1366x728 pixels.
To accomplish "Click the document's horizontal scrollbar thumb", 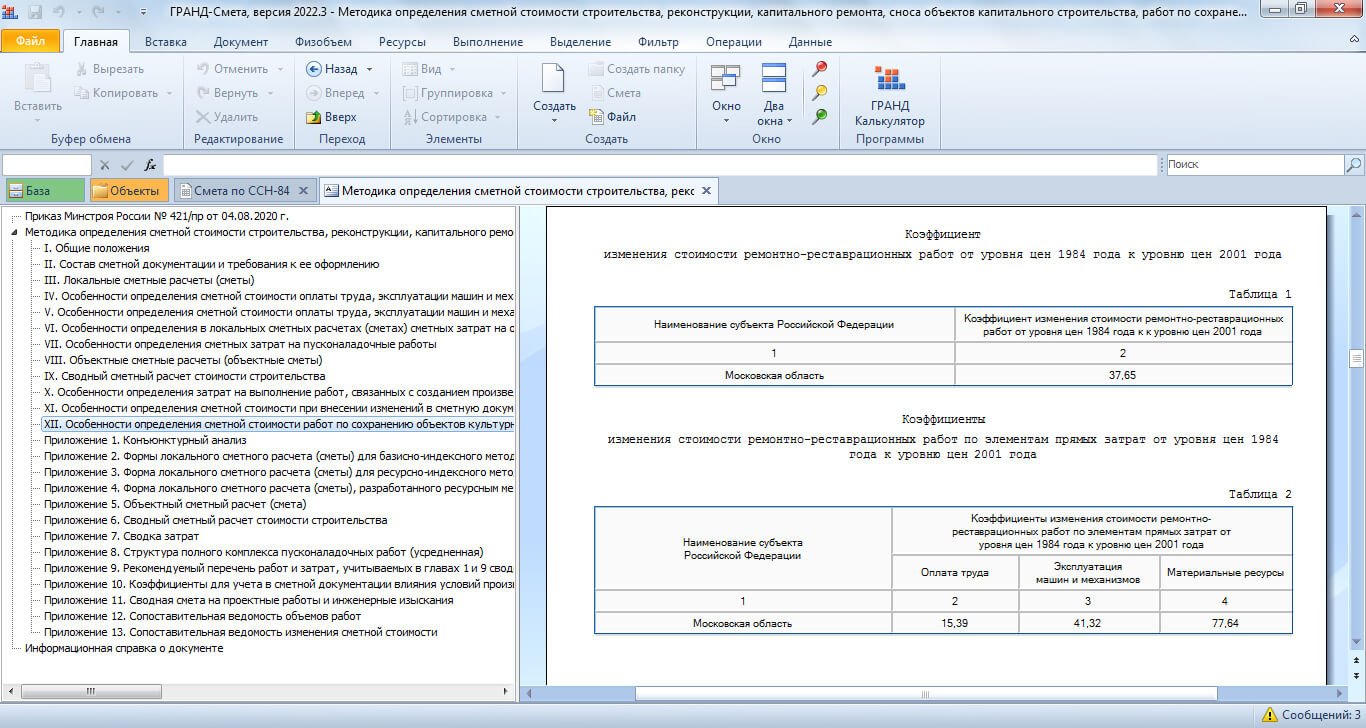I will pos(926,693).
